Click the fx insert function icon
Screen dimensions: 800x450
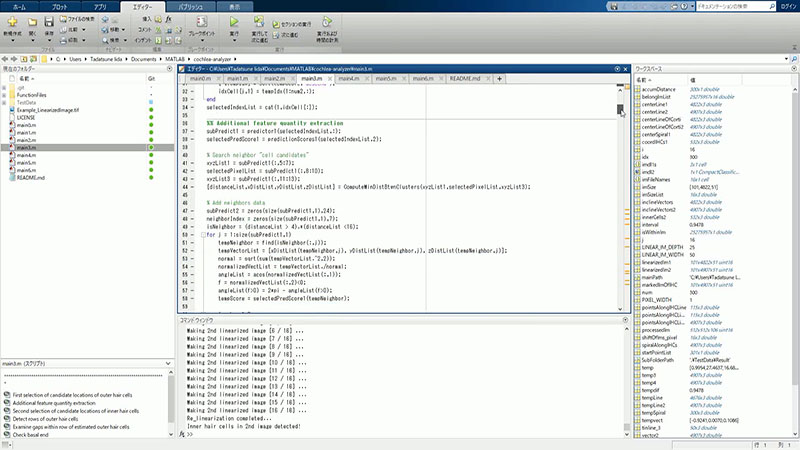coord(168,19)
